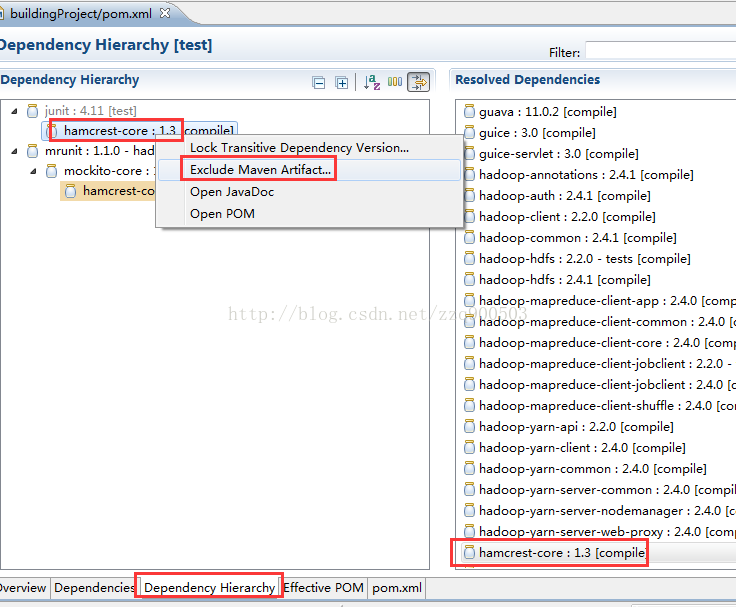
Task: Switch to the Effective POM tab
Action: point(323,588)
